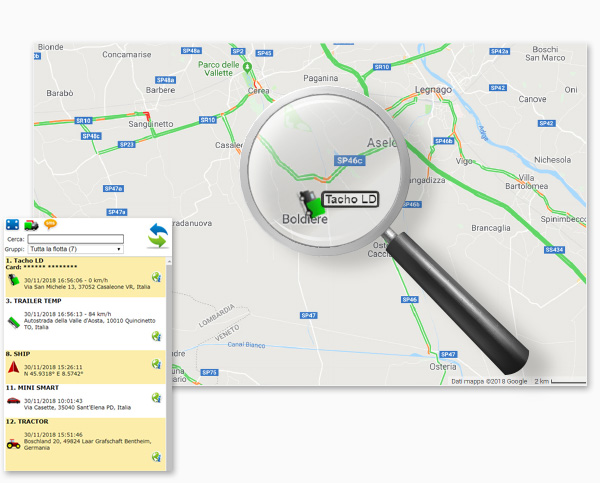Viewport: 600px width, 483px height.
Task: Click the 'Tacho LD' map label
Action: tap(351, 199)
